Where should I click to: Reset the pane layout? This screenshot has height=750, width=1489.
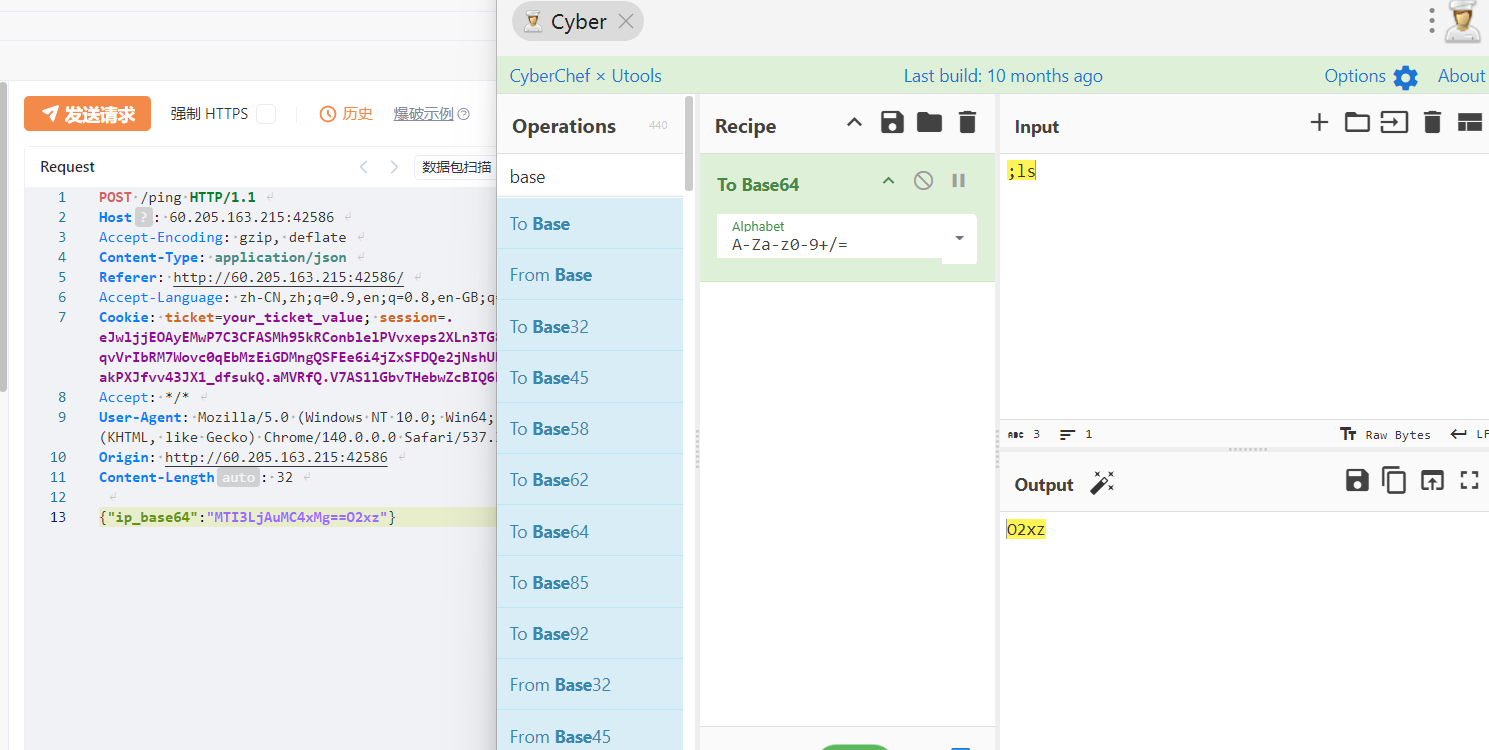[1469, 123]
